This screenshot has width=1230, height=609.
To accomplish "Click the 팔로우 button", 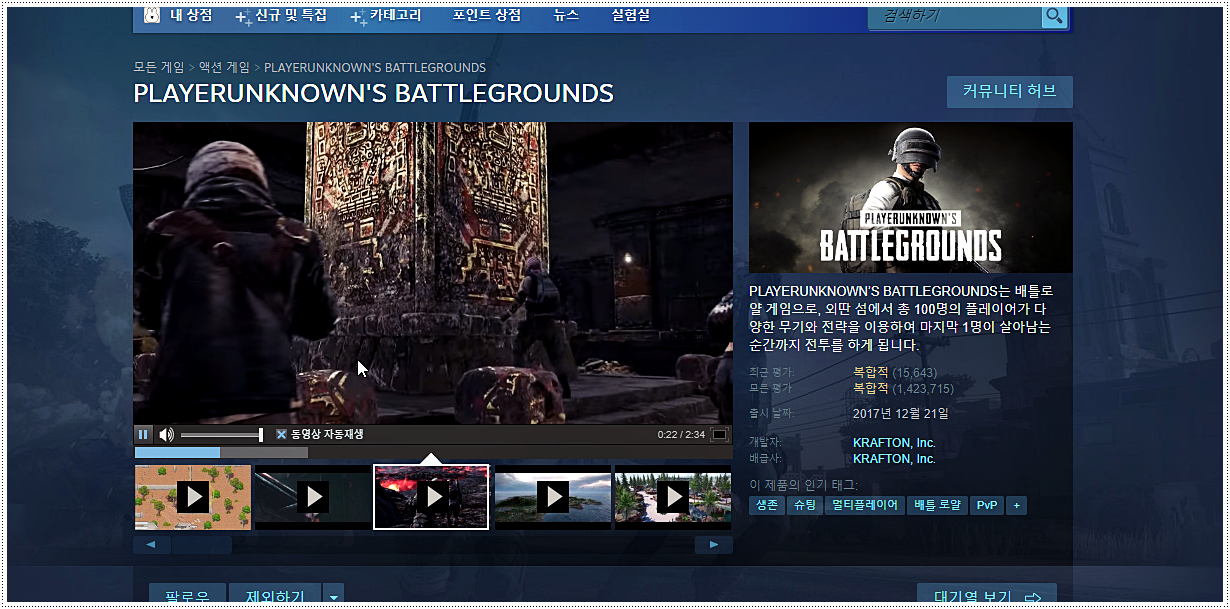I will [x=188, y=595].
